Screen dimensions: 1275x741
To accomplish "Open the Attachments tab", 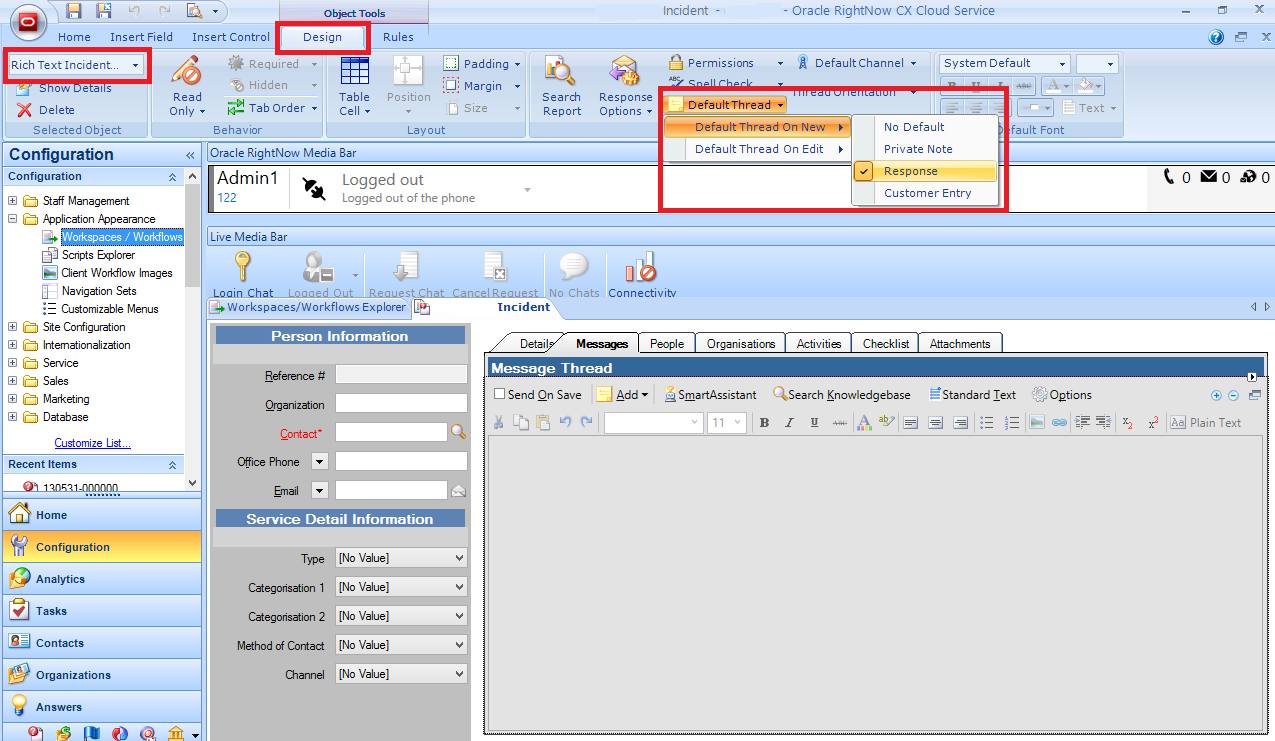I will (959, 344).
